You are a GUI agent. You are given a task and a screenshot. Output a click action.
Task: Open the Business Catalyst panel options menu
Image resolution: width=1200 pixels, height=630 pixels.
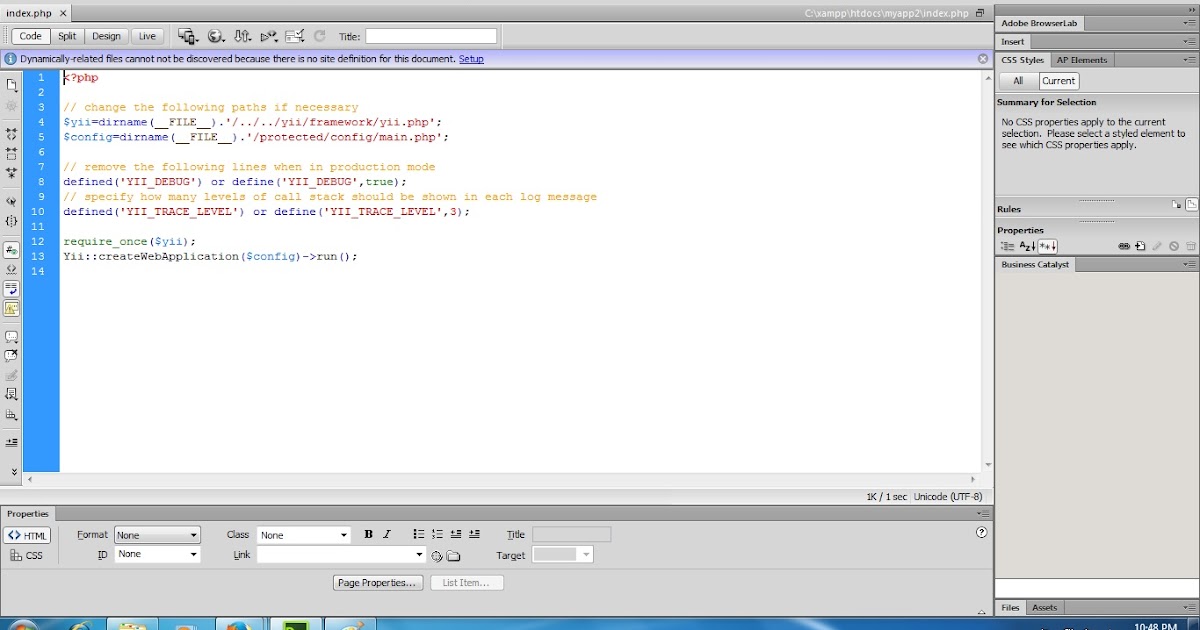pyautogui.click(x=1190, y=265)
